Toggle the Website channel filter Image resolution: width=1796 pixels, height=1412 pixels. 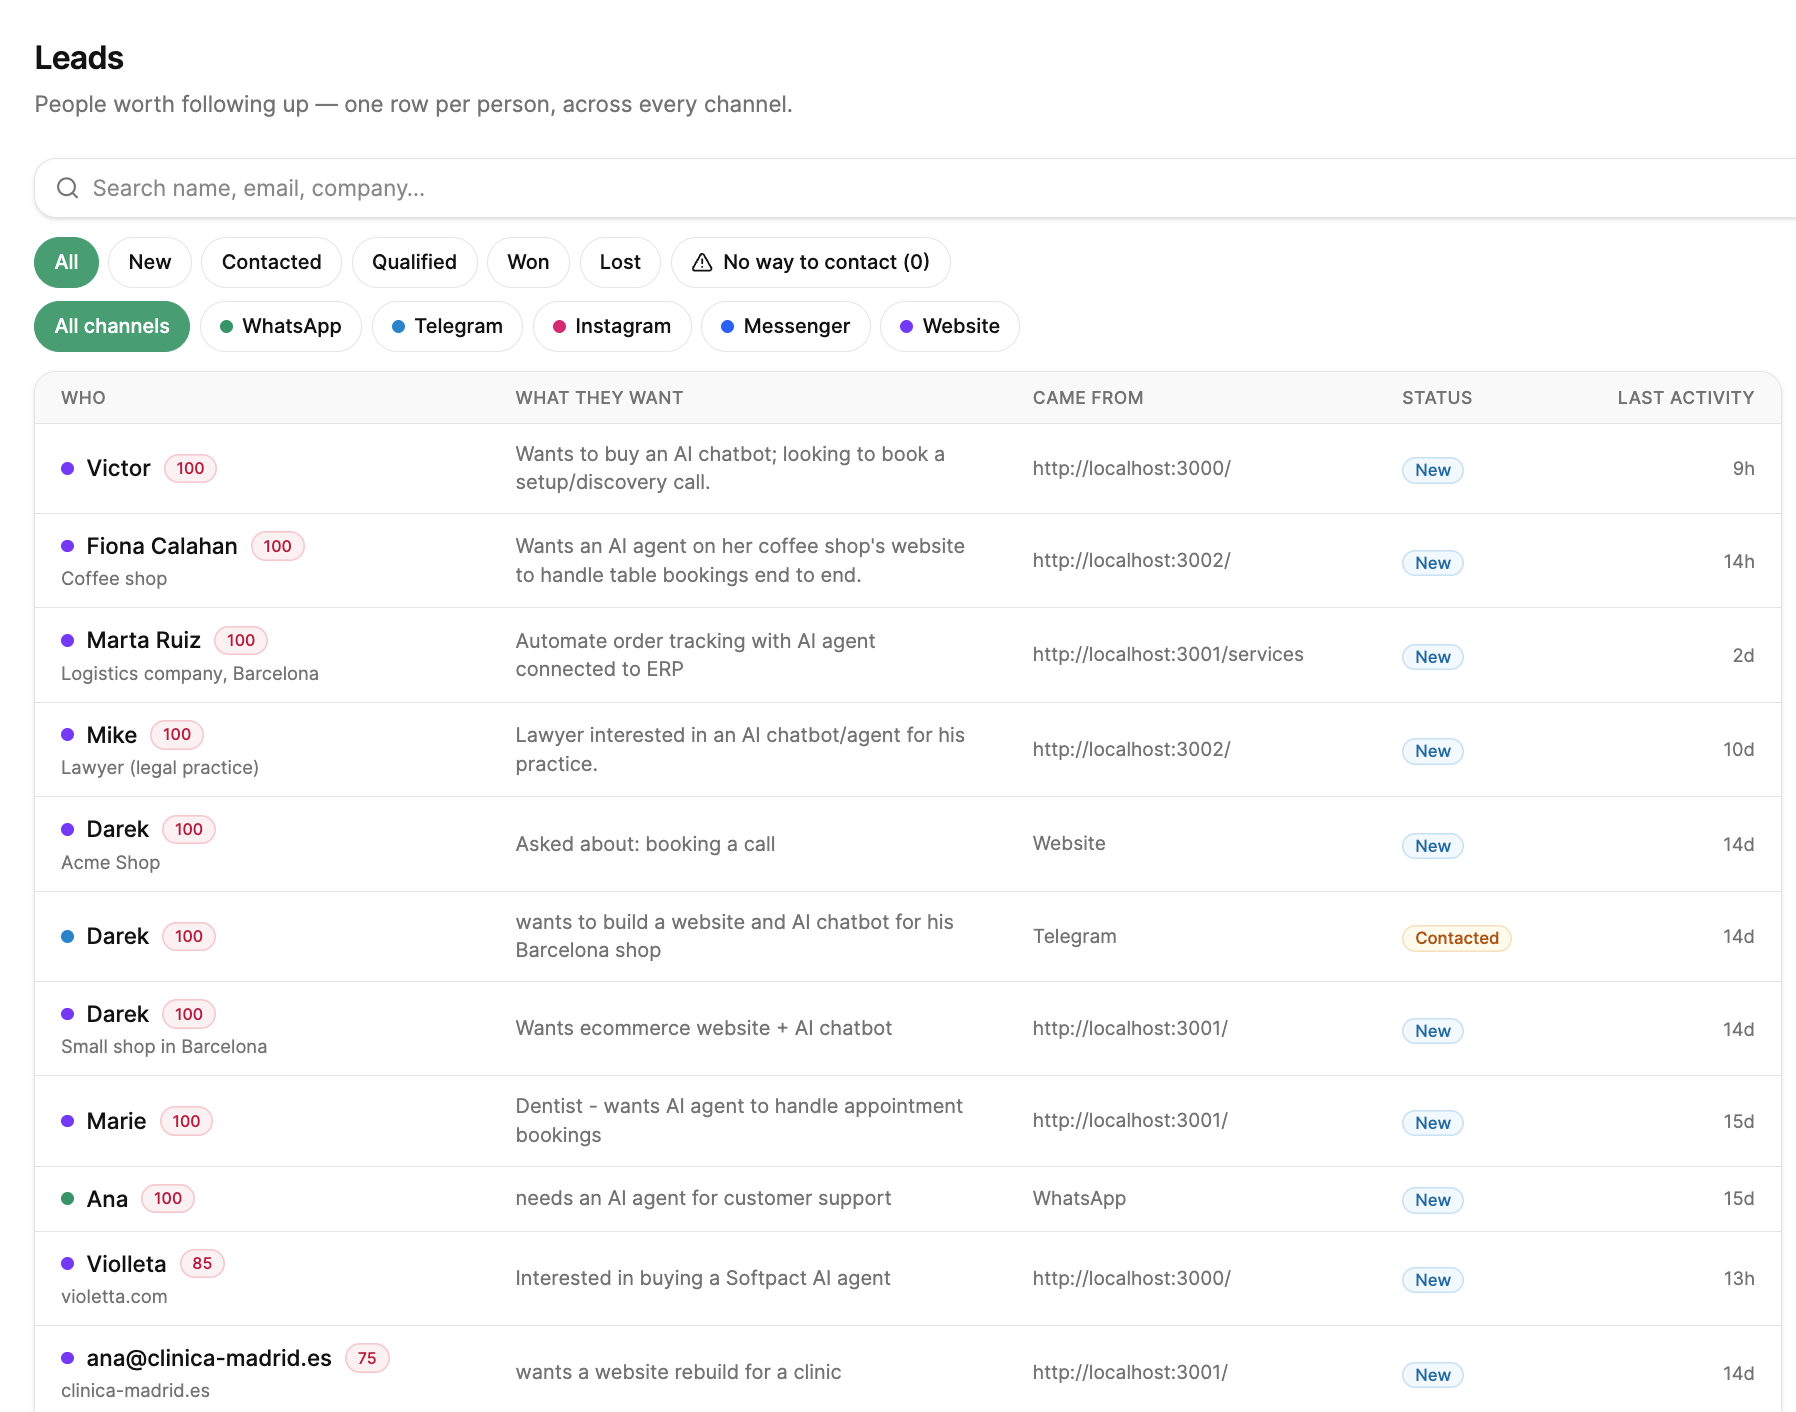(x=949, y=326)
